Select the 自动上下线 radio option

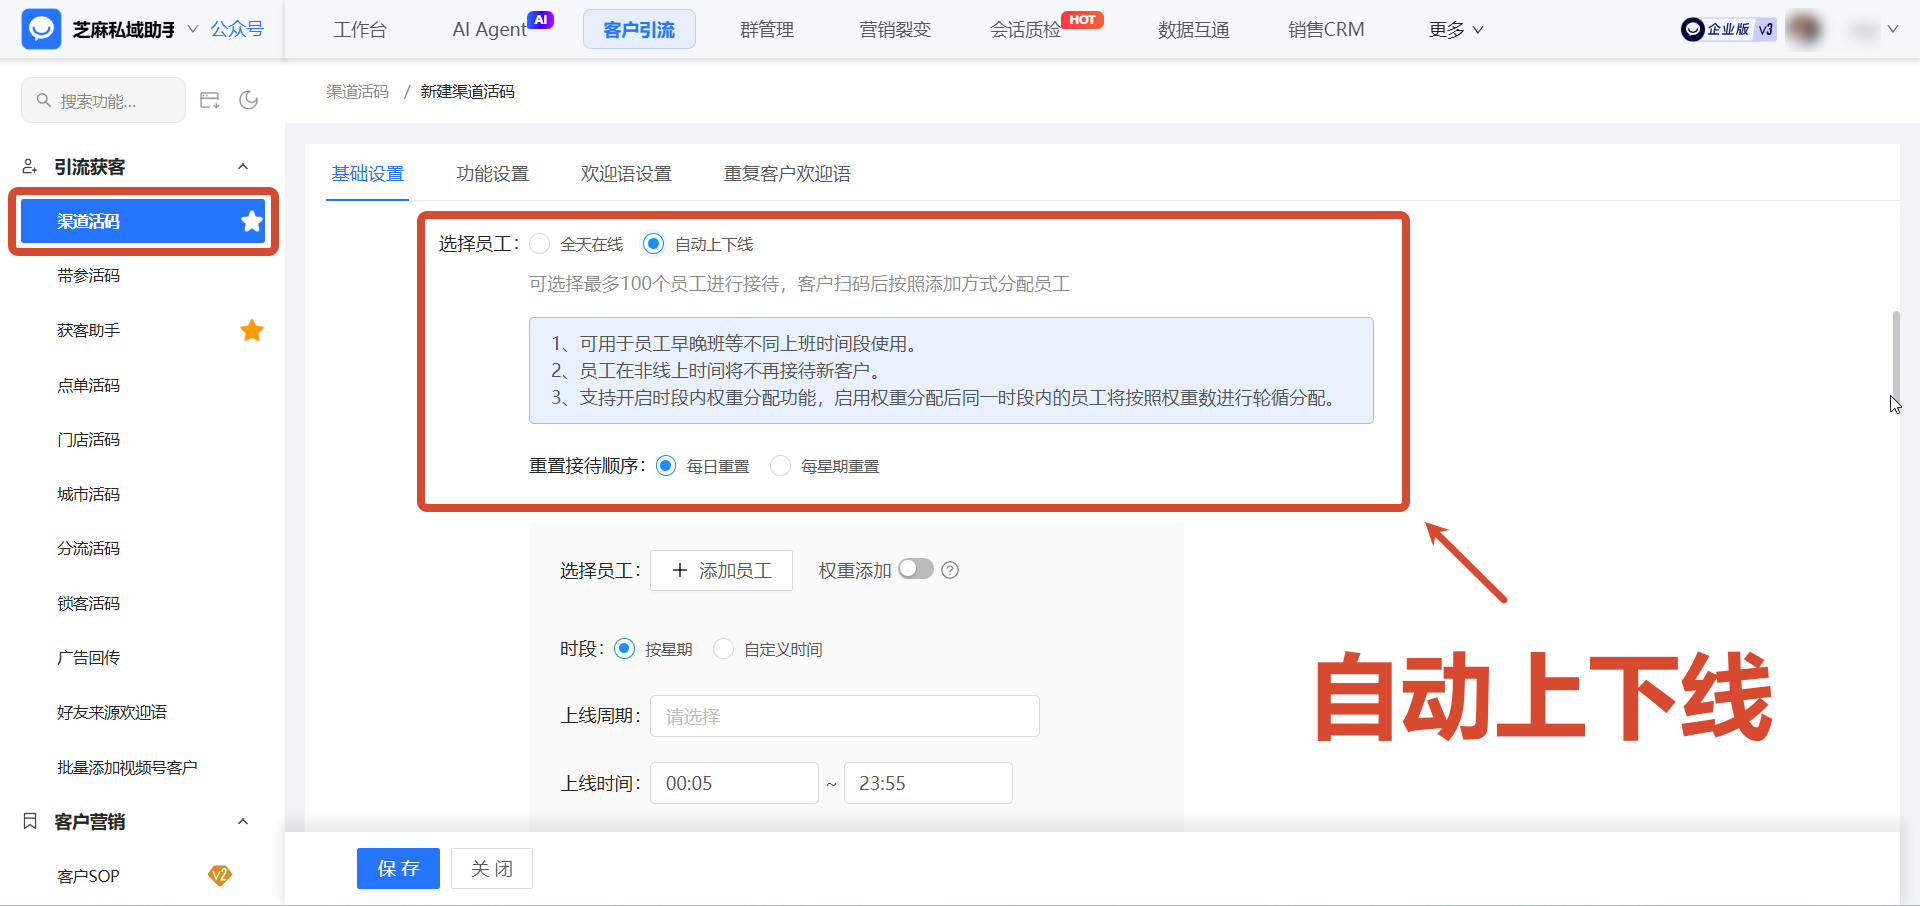653,243
